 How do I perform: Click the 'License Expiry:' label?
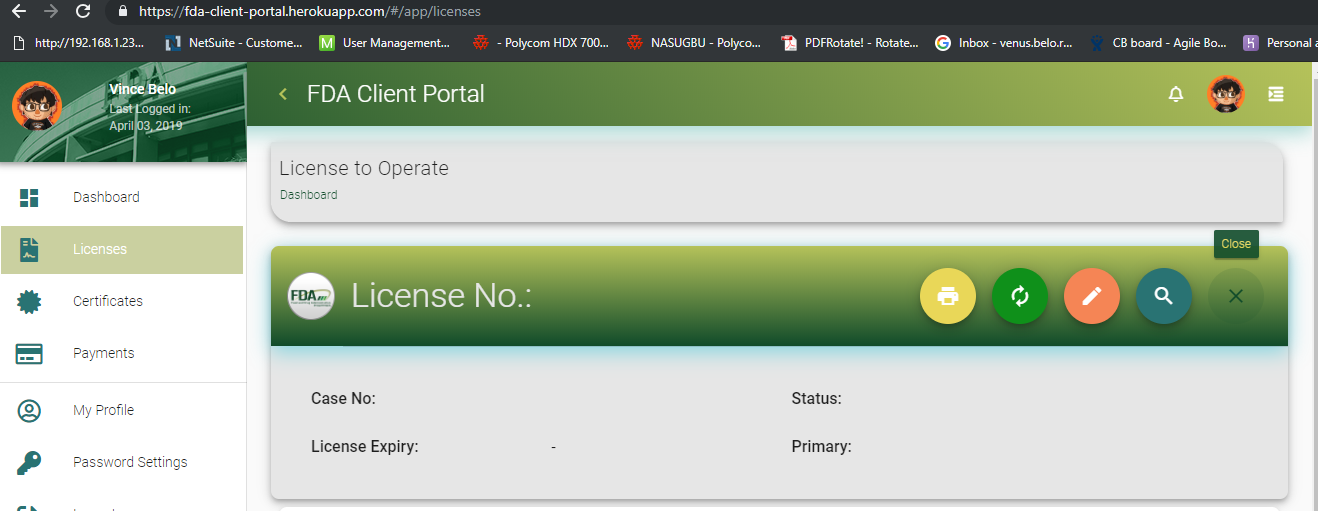365,446
